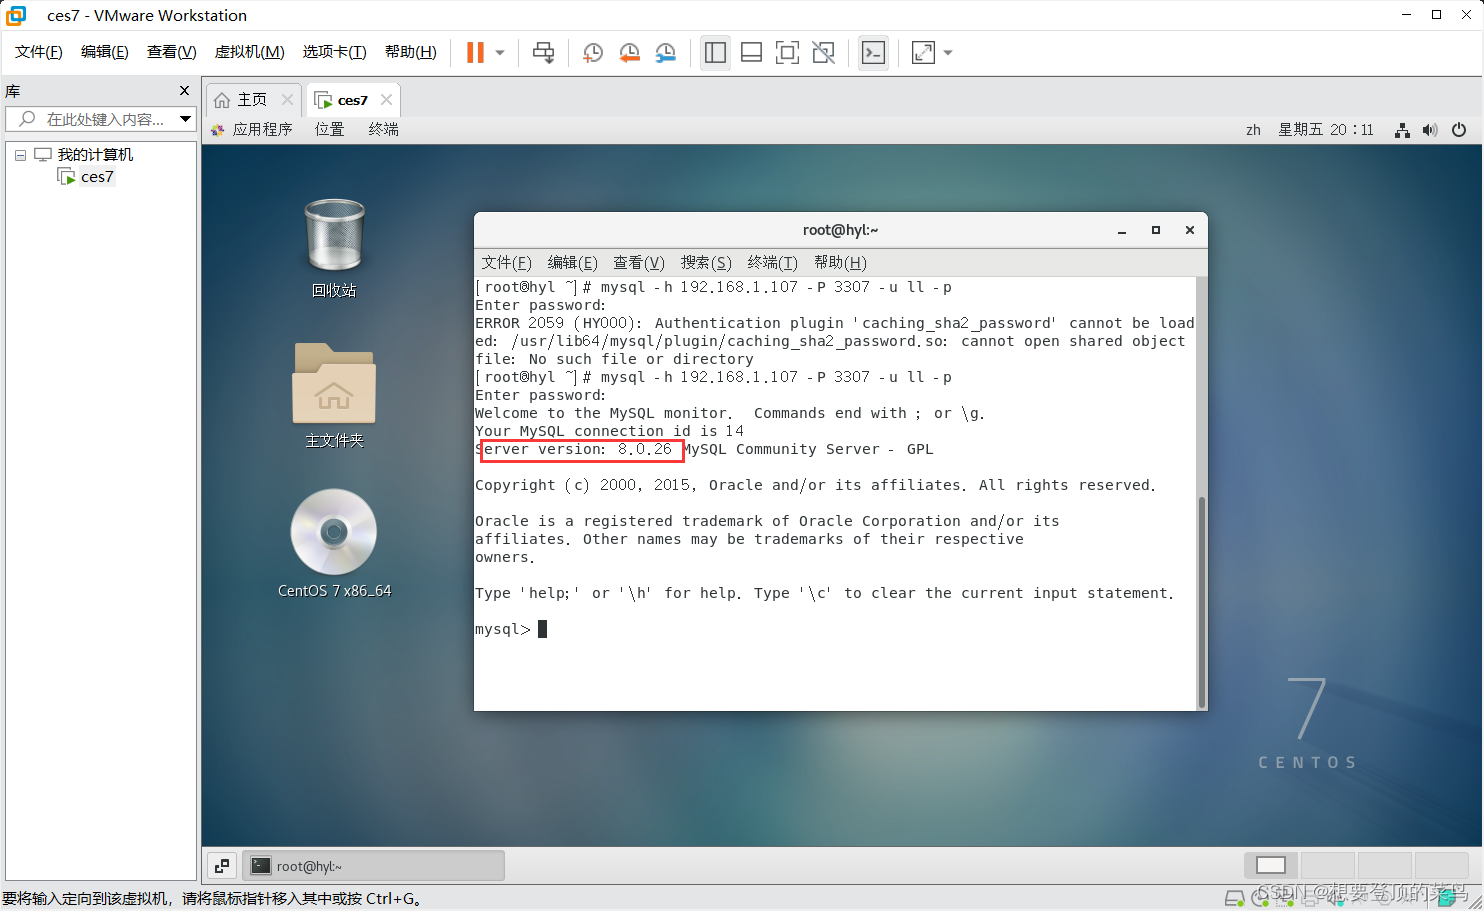Click the terminal vertical scrollbar thumb
Image resolution: width=1484 pixels, height=911 pixels.
tap(1201, 600)
